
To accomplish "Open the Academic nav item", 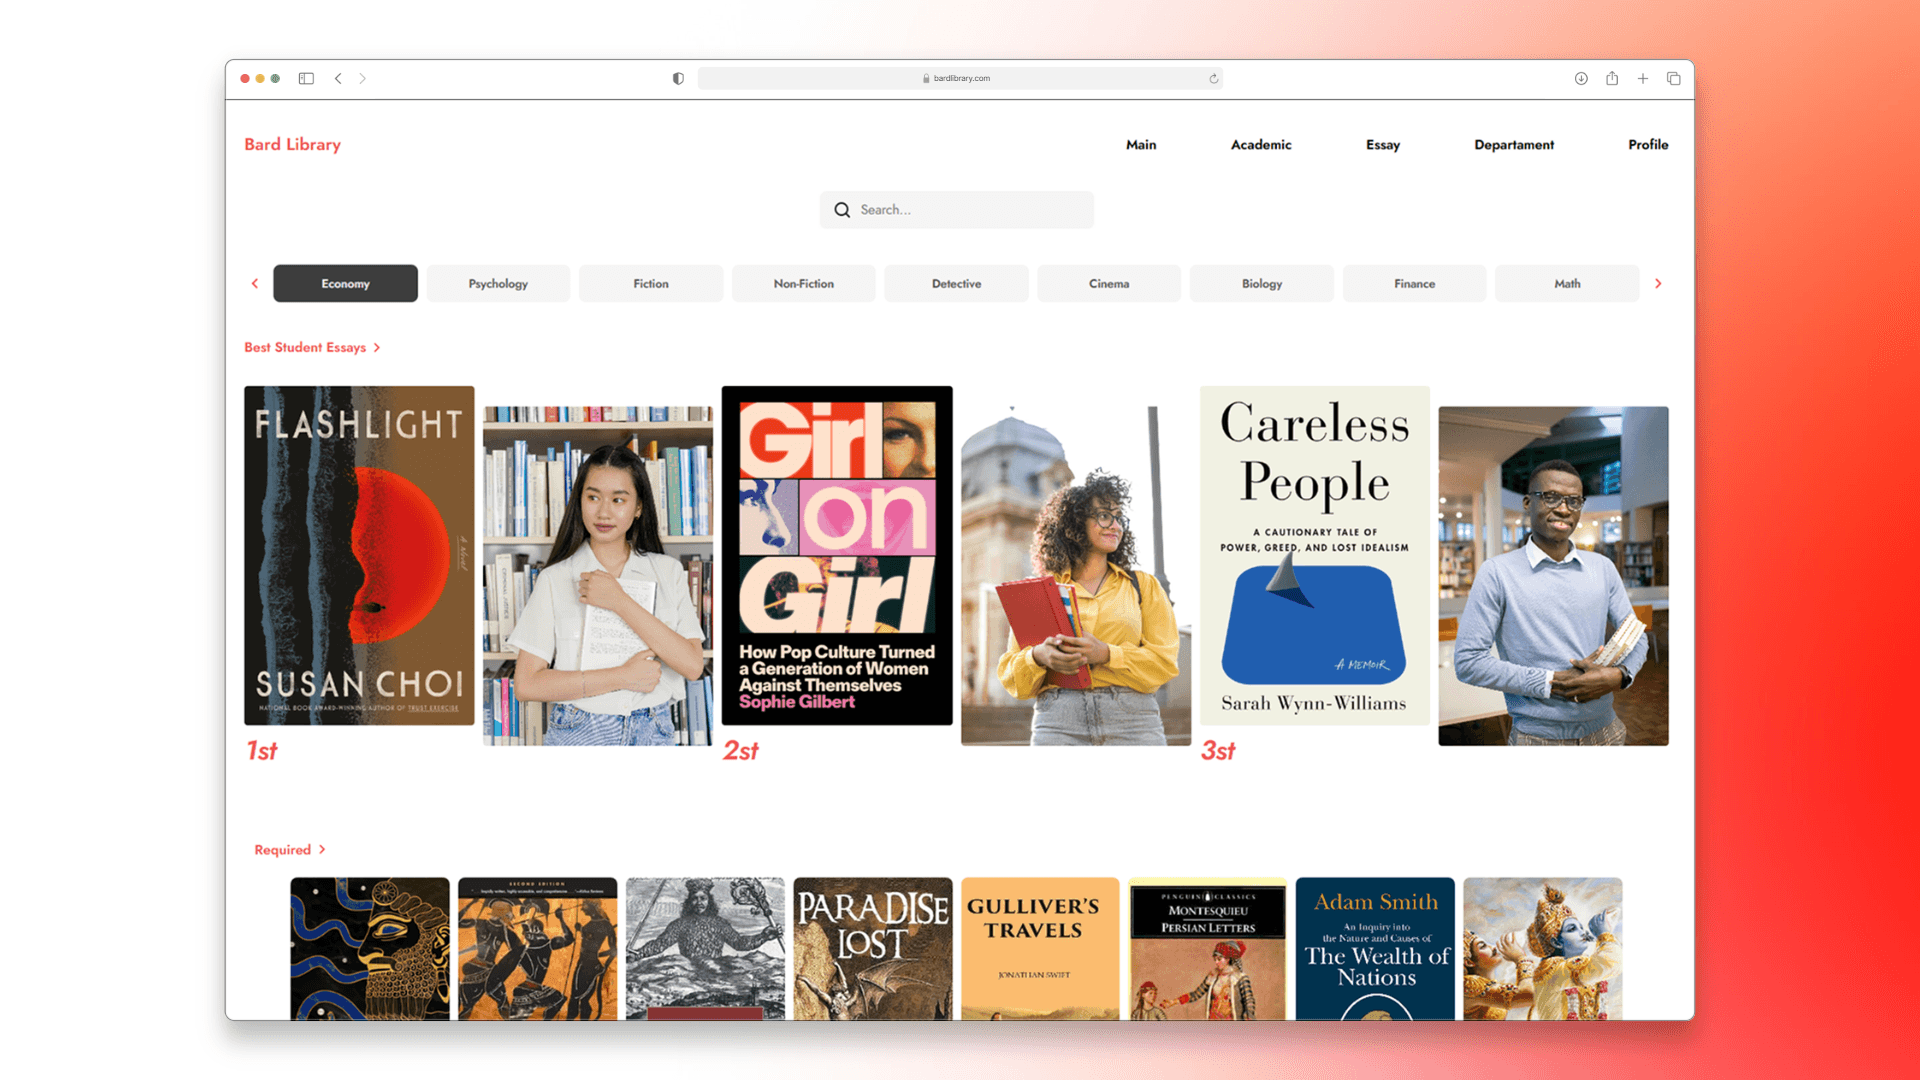I will (x=1261, y=145).
